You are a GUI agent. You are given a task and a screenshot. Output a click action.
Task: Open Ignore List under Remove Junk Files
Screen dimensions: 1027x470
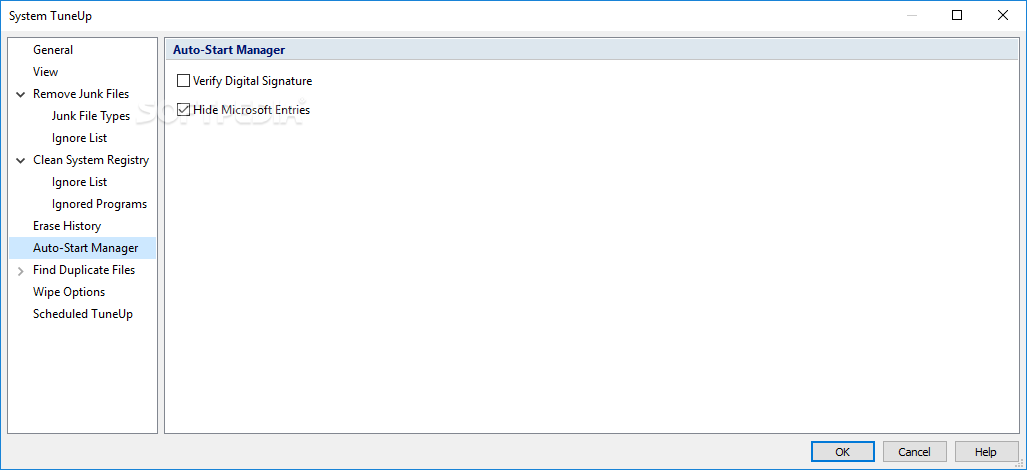(79, 138)
